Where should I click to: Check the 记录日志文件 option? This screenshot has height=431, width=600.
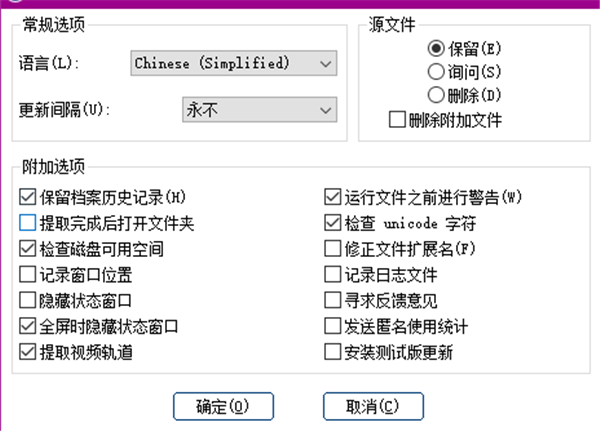point(333,274)
